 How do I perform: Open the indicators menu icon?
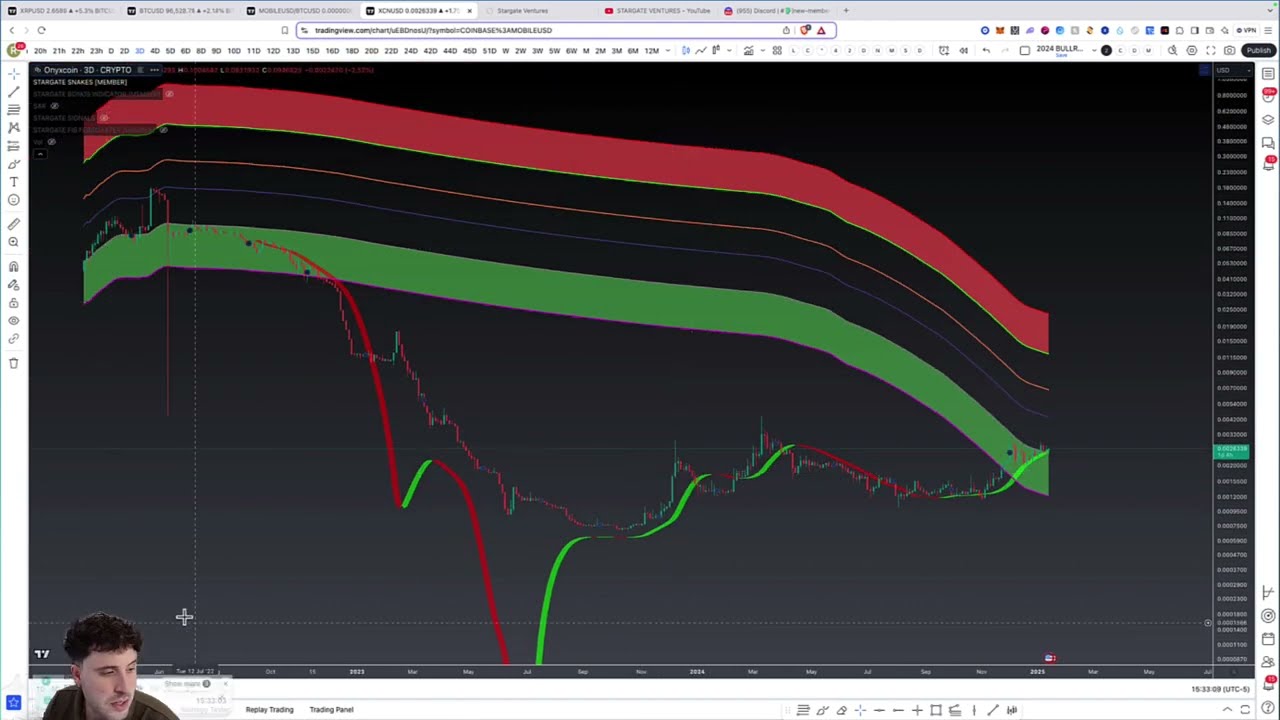tap(748, 50)
